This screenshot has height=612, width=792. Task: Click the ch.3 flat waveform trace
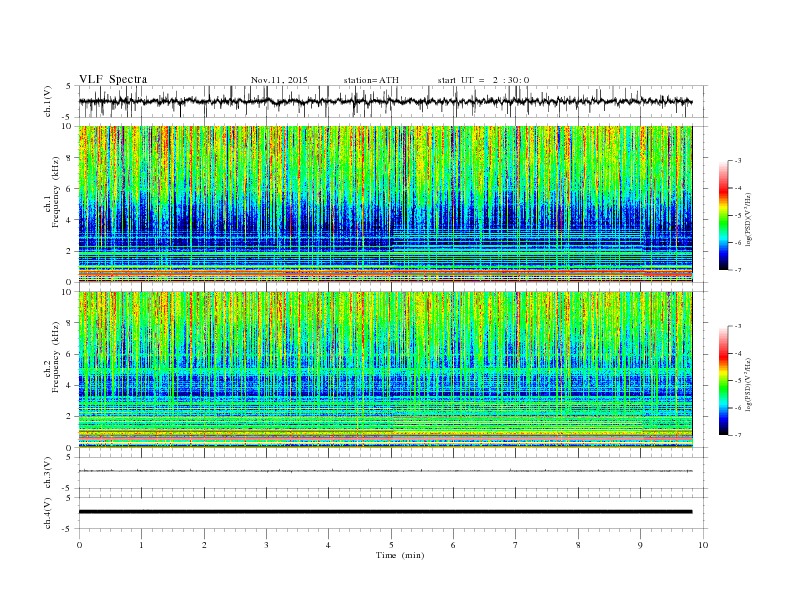tap(385, 471)
